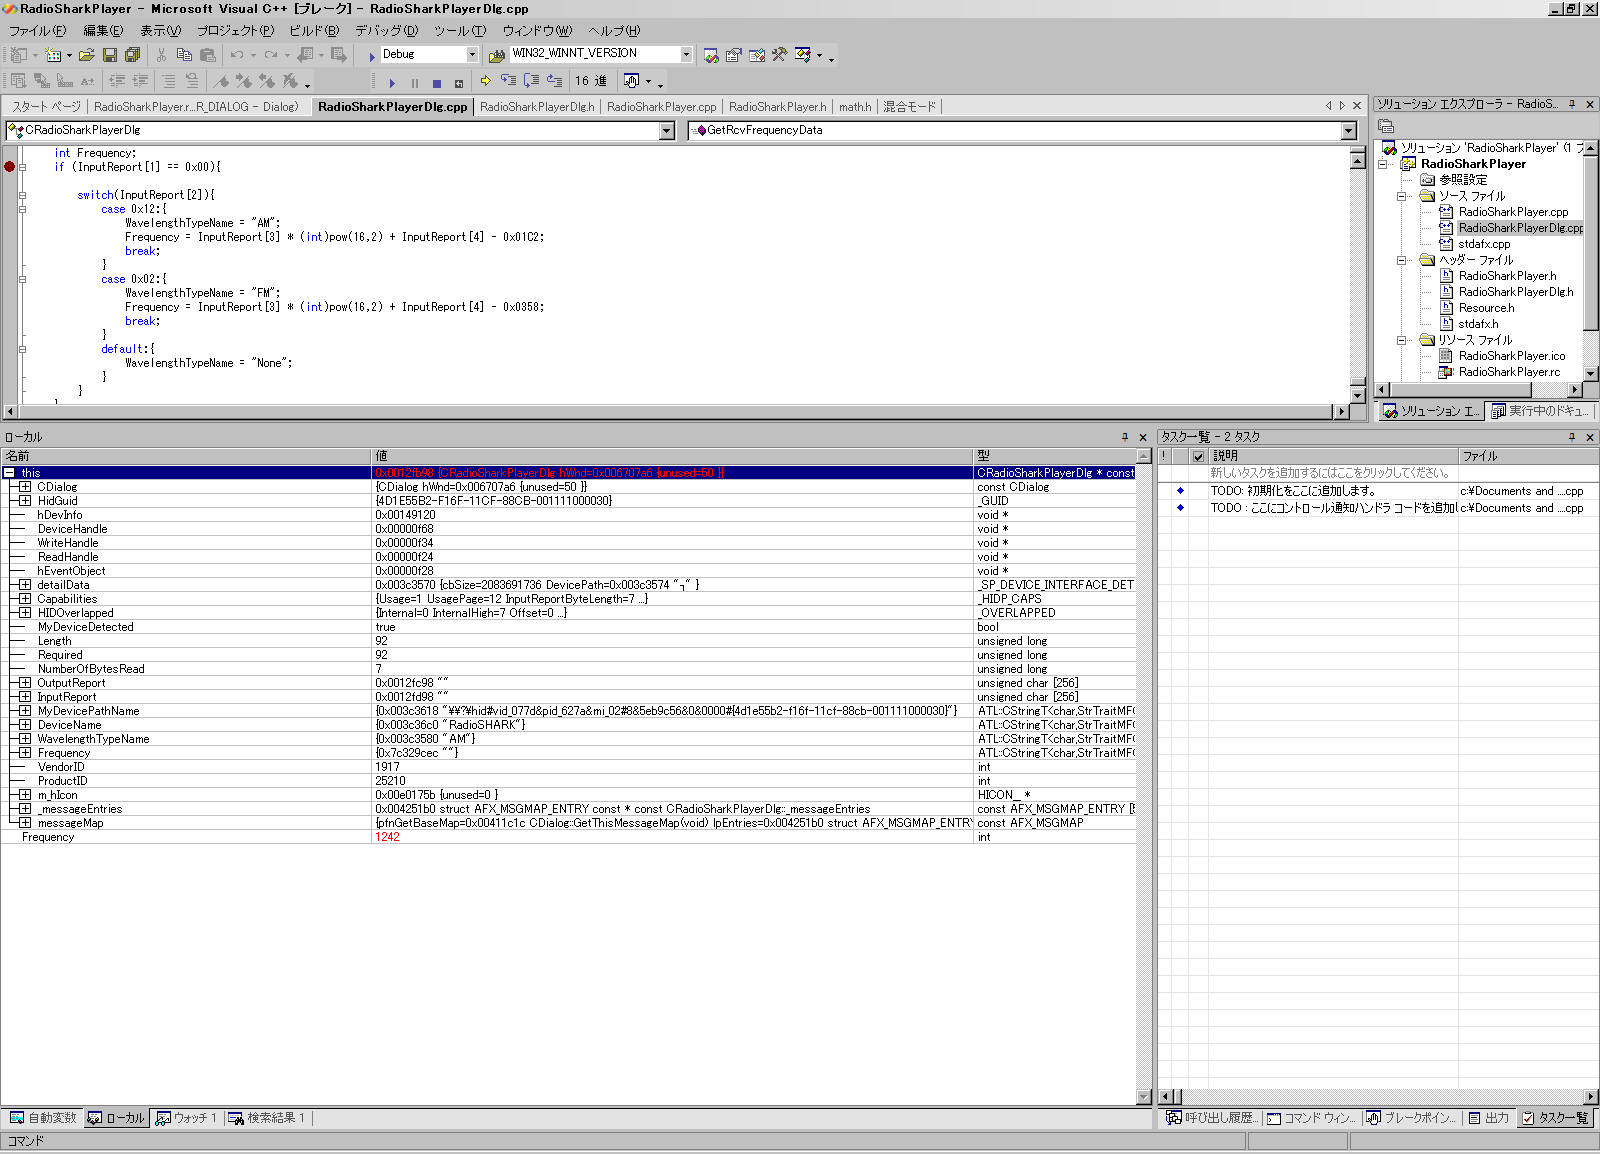Switch to the 自動変数 tab
The width and height of the screenshot is (1600, 1154).
click(x=43, y=1118)
